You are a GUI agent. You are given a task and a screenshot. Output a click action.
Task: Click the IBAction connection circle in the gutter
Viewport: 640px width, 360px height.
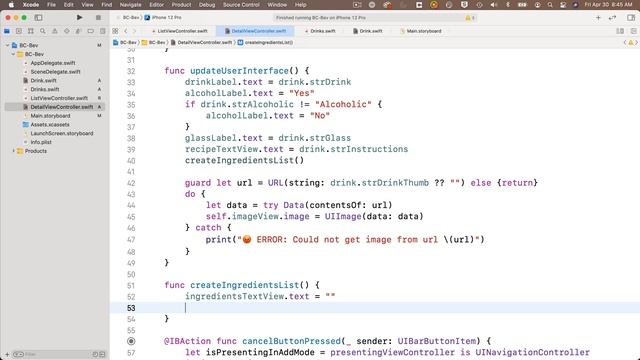[x=131, y=341]
